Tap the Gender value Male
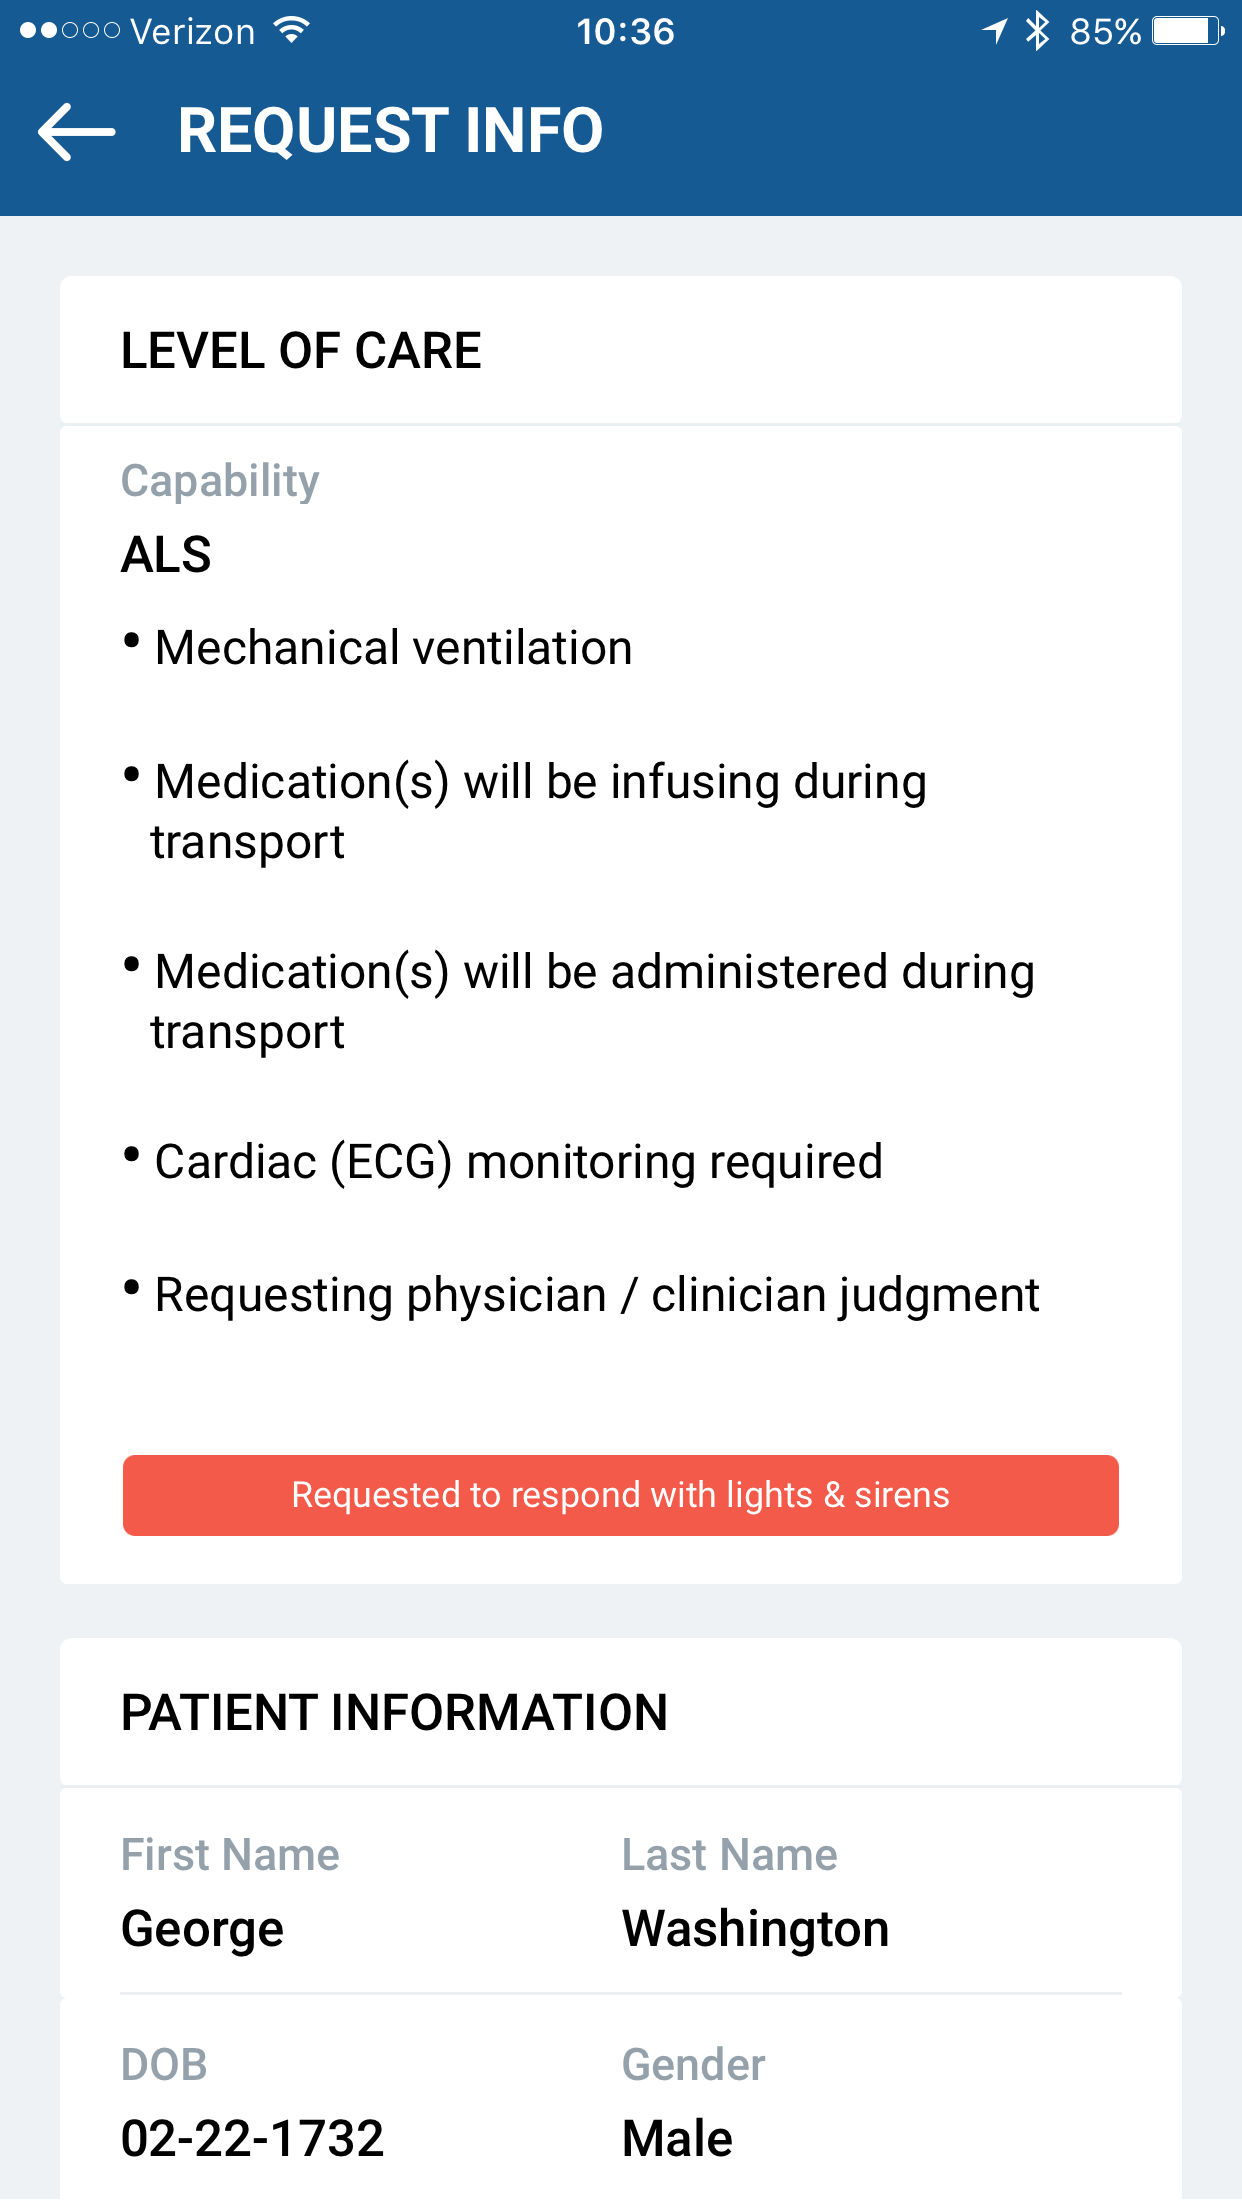Viewport: 1242px width, 2208px height. [677, 2138]
